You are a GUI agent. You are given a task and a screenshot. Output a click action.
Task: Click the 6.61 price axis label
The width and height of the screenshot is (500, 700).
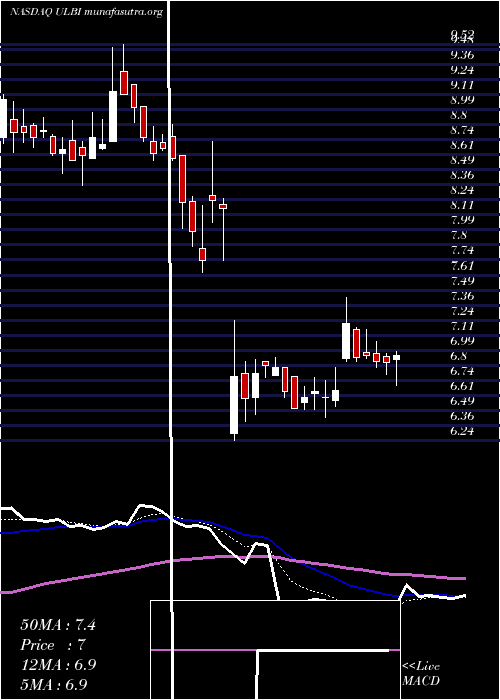tap(462, 386)
